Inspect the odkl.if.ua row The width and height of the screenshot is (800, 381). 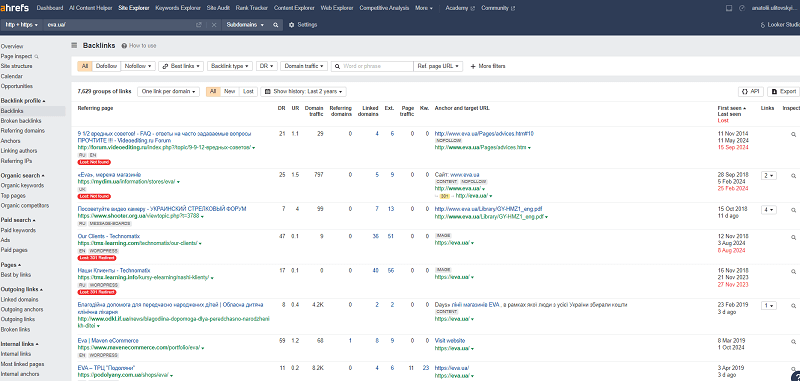pos(793,306)
